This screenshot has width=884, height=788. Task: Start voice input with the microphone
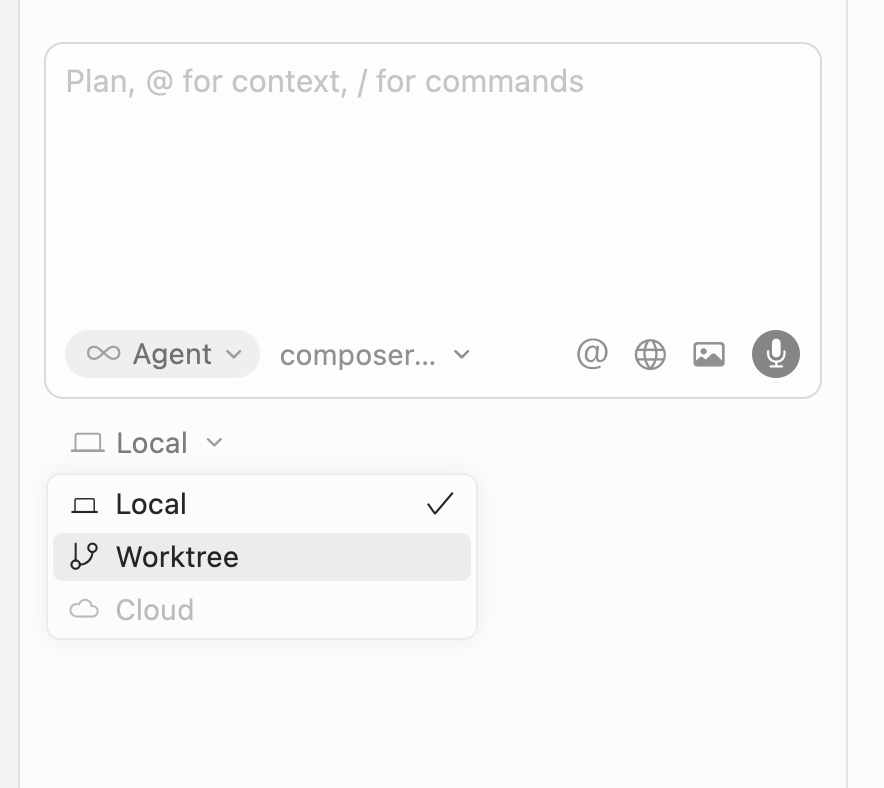(x=775, y=354)
